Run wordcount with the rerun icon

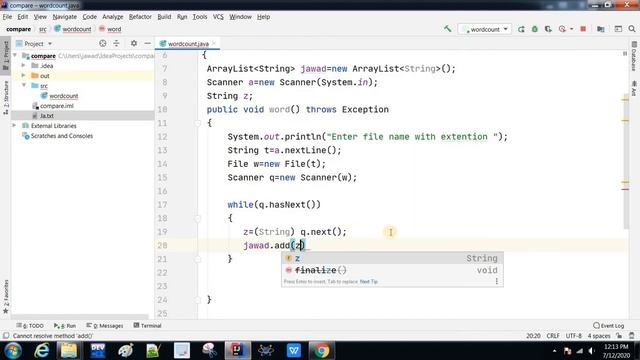[521, 29]
